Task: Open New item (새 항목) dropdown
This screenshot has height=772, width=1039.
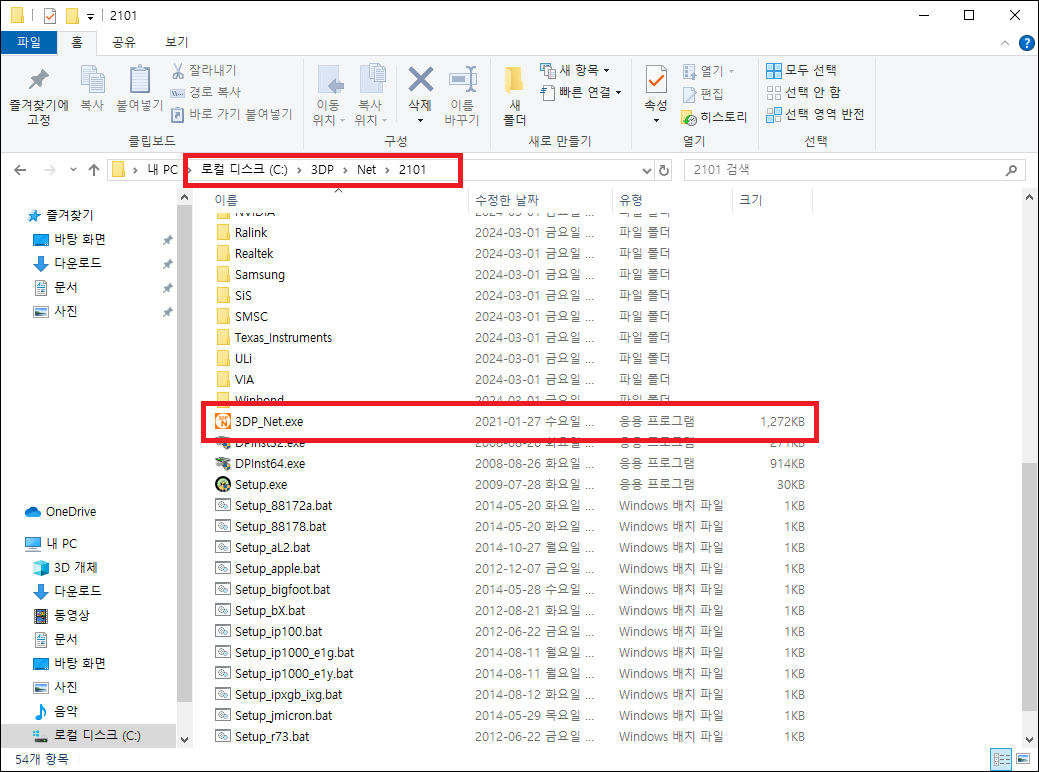Action: pos(574,70)
